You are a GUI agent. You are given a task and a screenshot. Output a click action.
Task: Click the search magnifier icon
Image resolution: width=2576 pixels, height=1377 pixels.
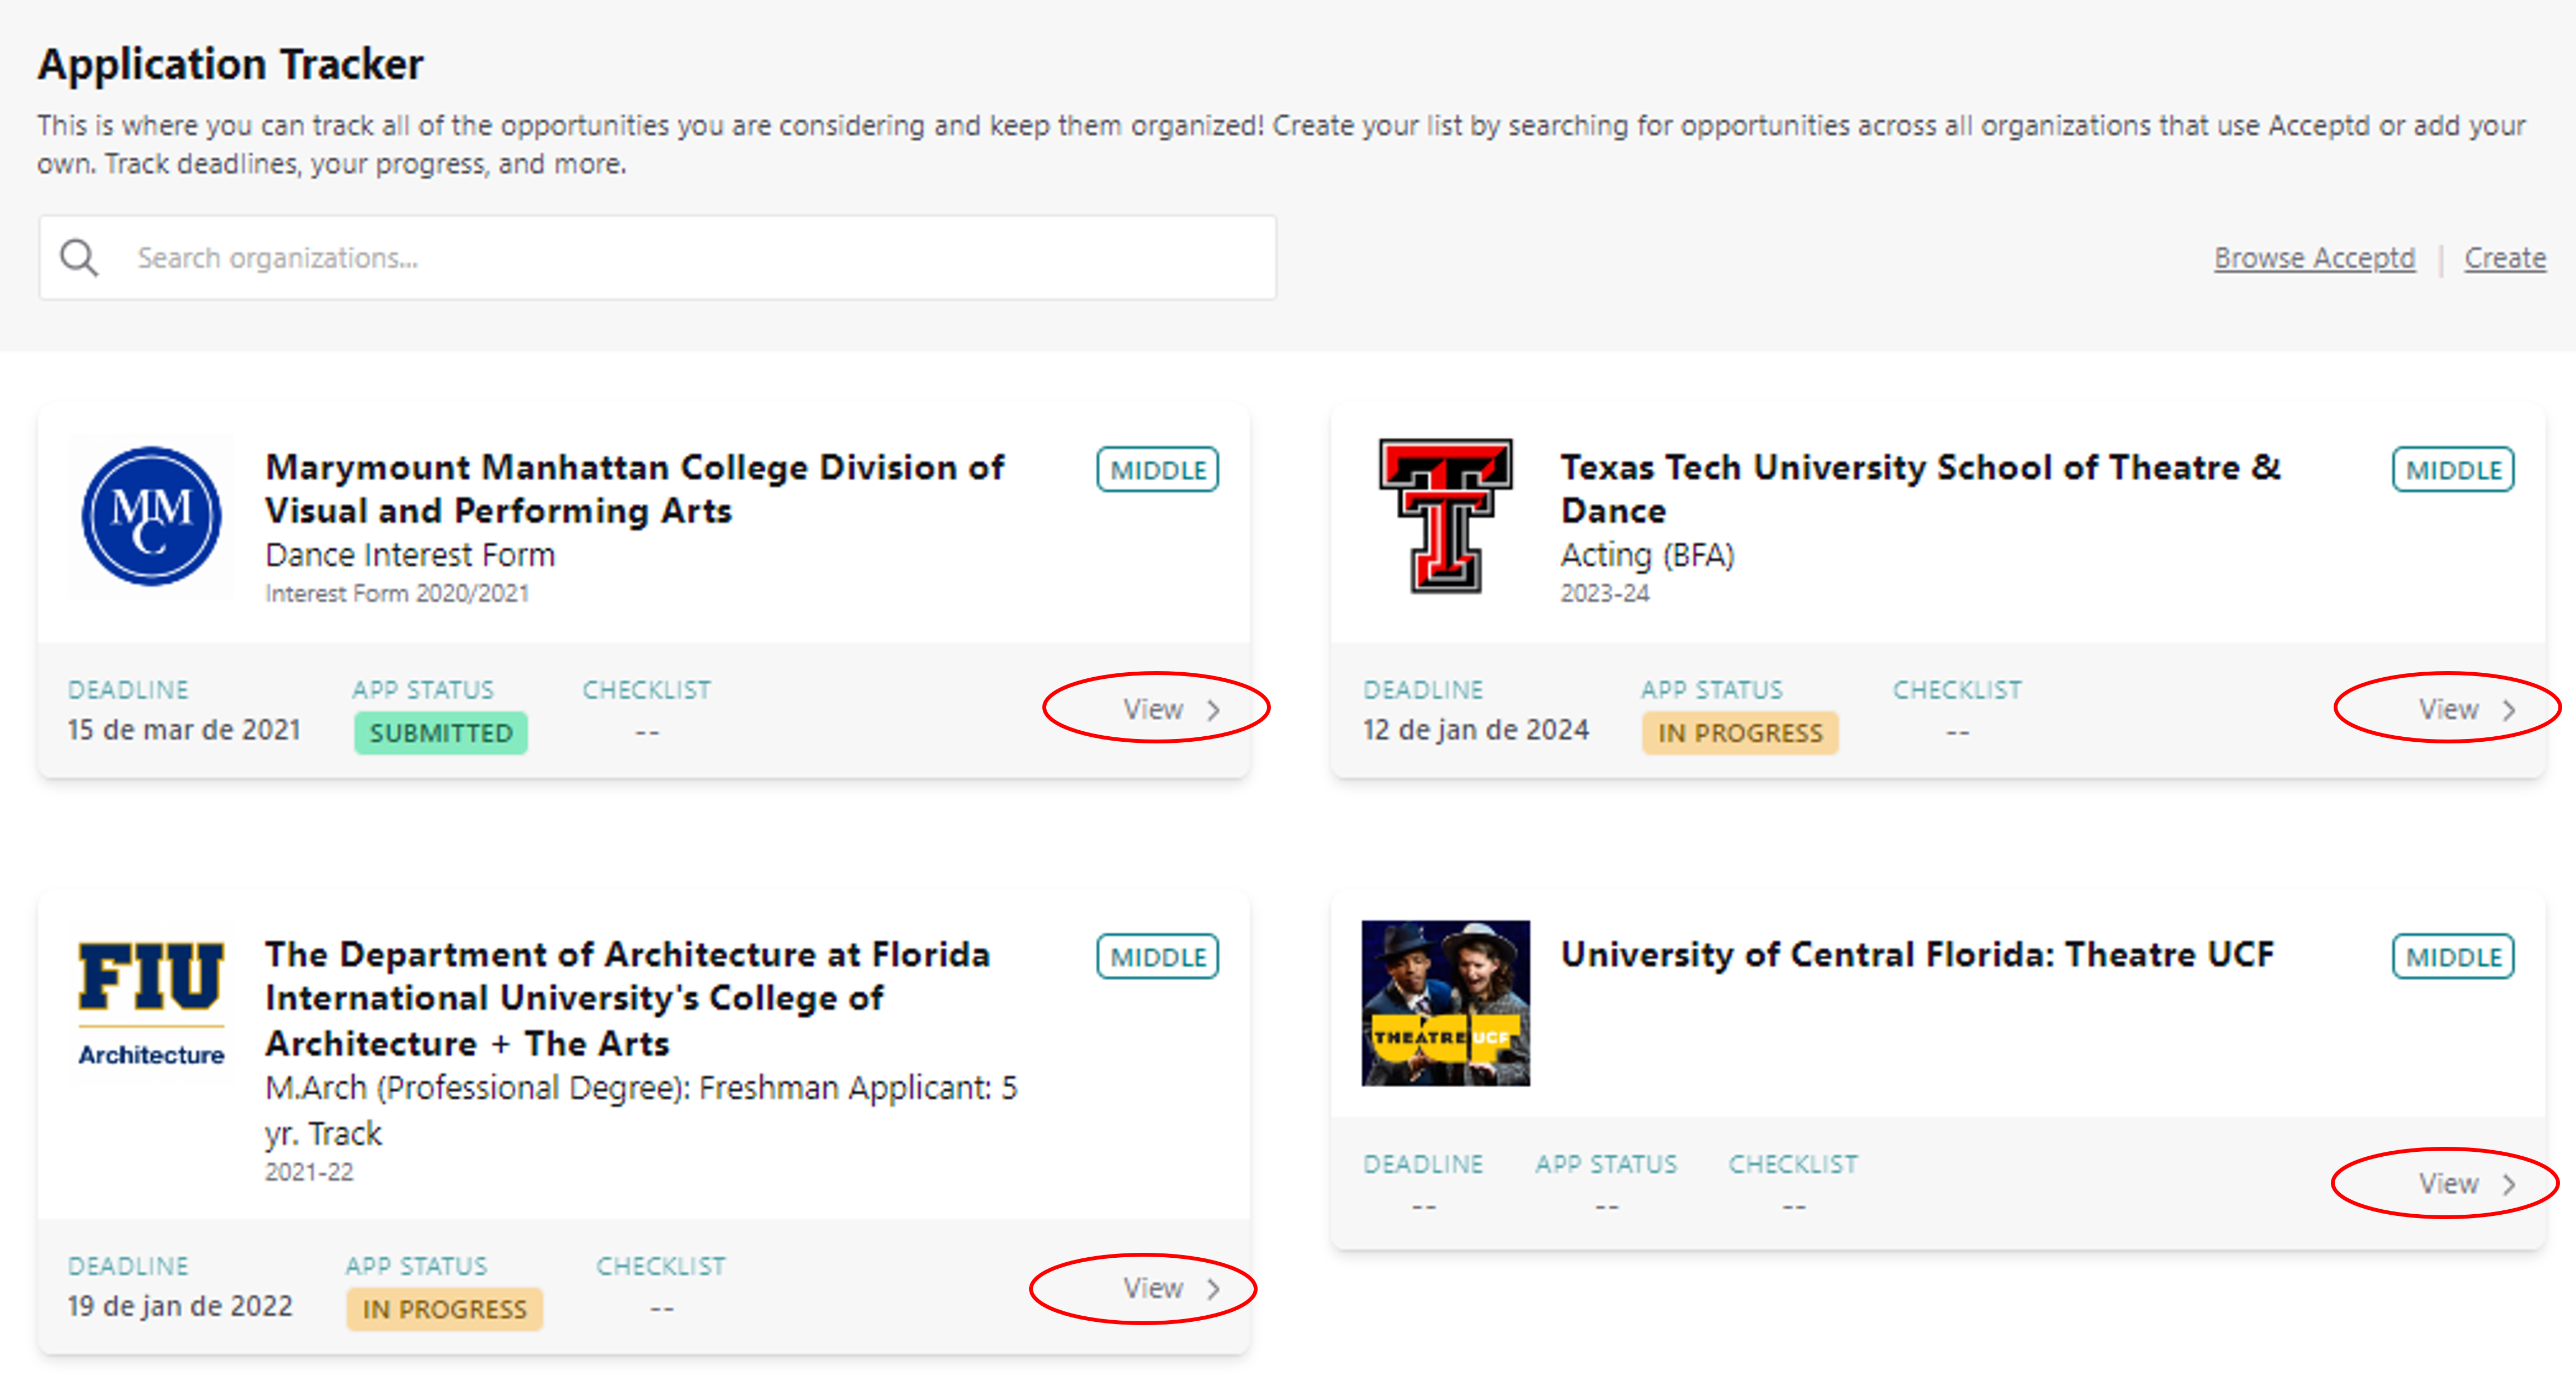pos(79,258)
